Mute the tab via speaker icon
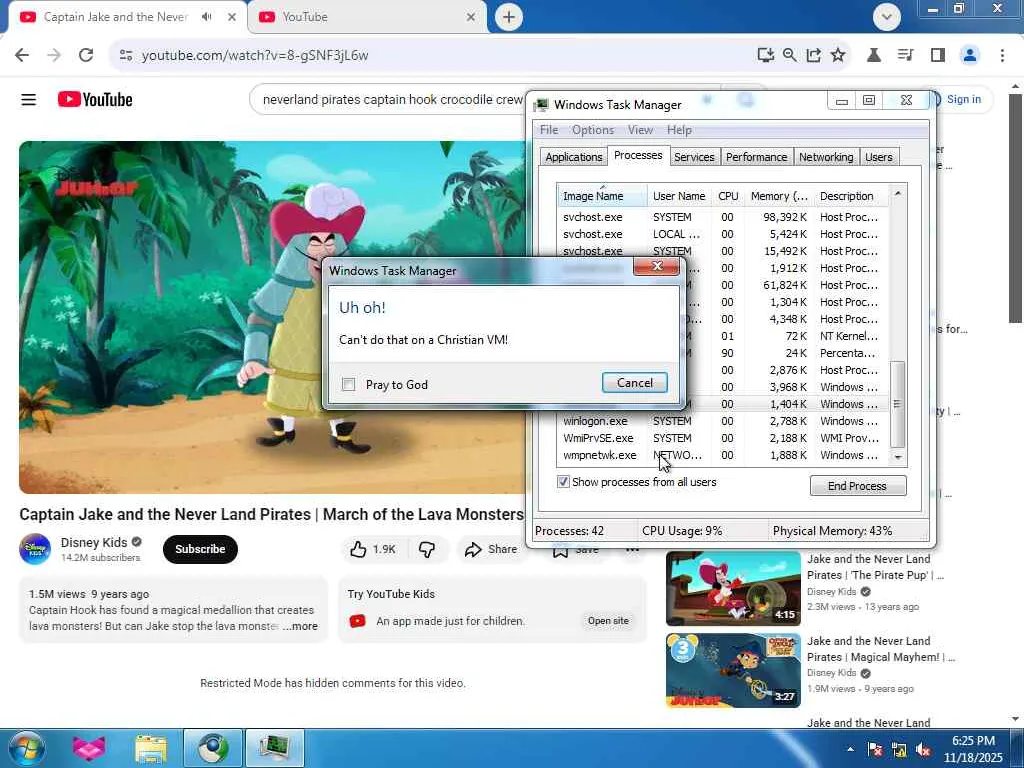1024x768 pixels. [207, 16]
